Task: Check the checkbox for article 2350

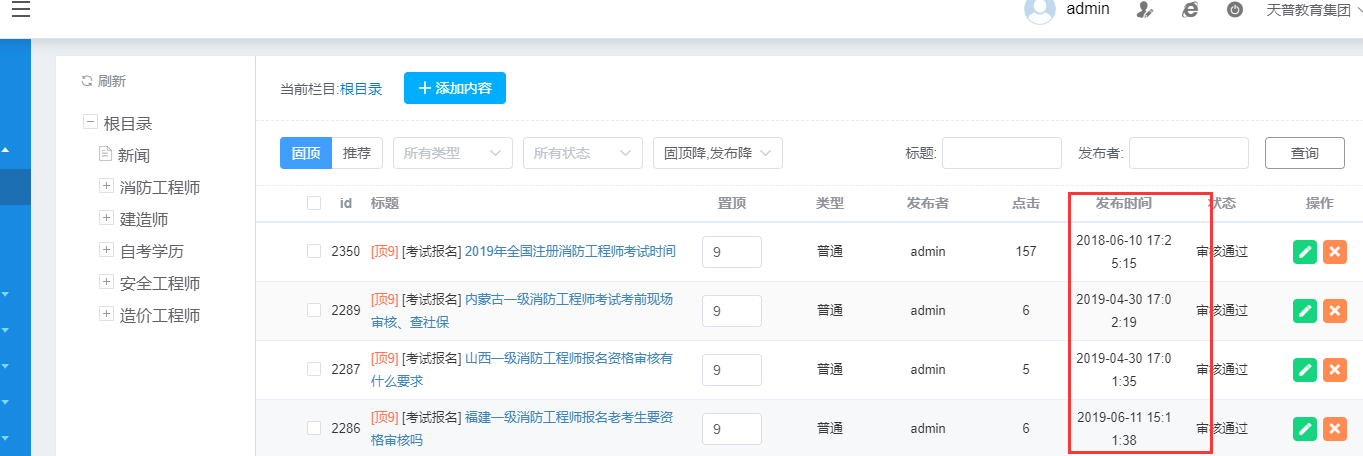Action: pos(314,251)
